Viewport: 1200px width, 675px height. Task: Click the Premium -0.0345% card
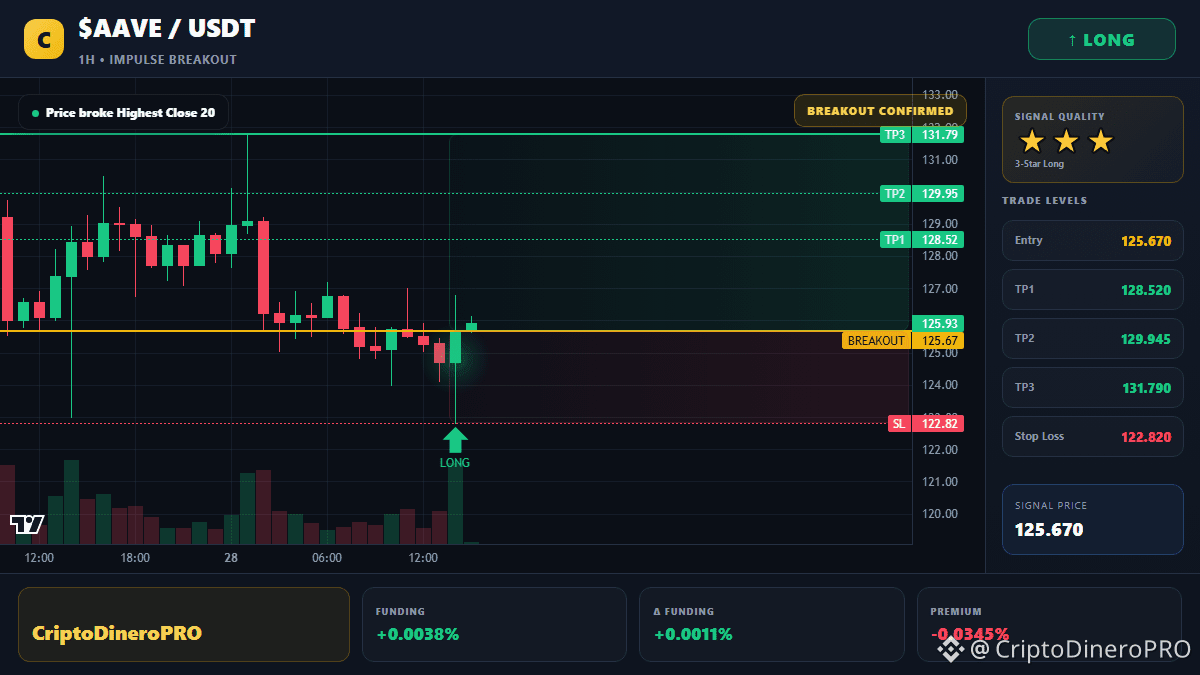pos(1048,625)
